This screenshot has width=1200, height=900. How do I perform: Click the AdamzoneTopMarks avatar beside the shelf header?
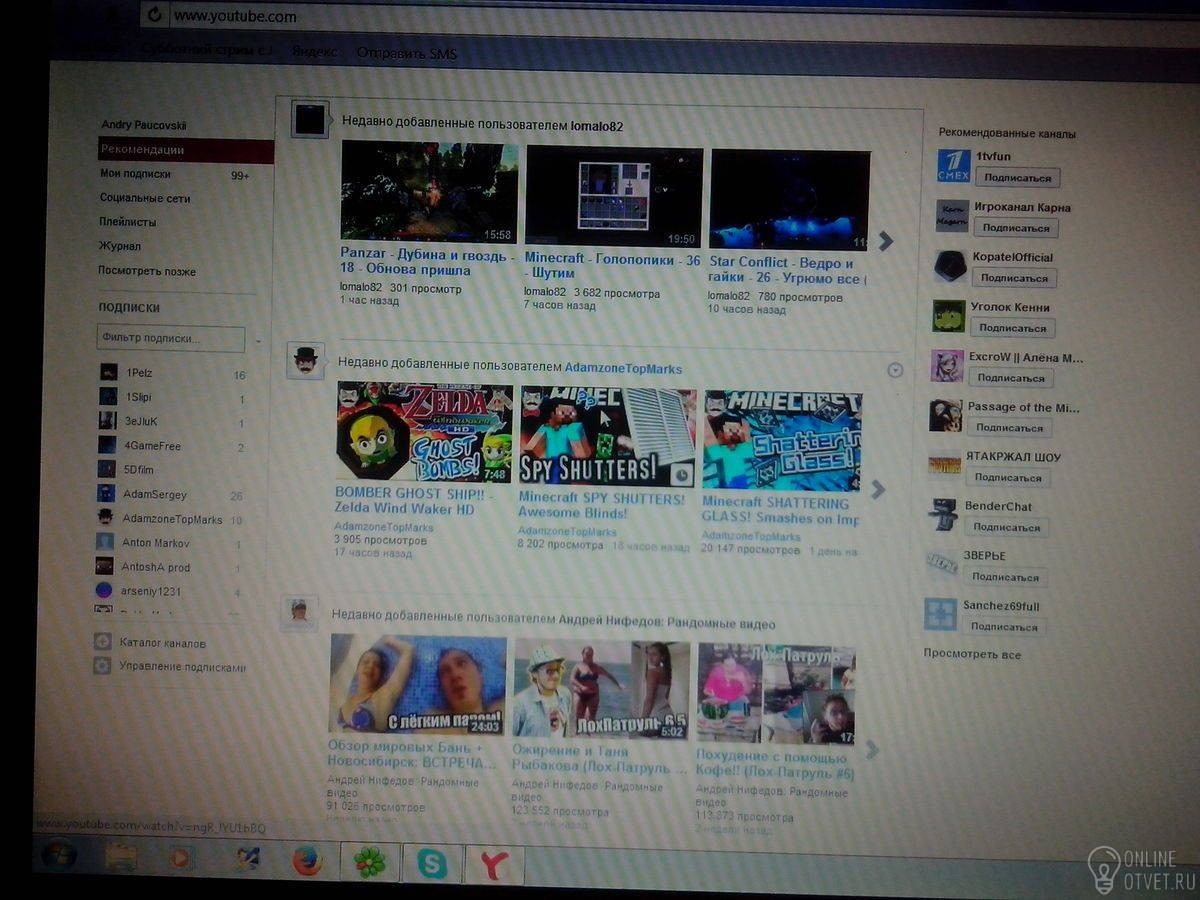[x=306, y=360]
